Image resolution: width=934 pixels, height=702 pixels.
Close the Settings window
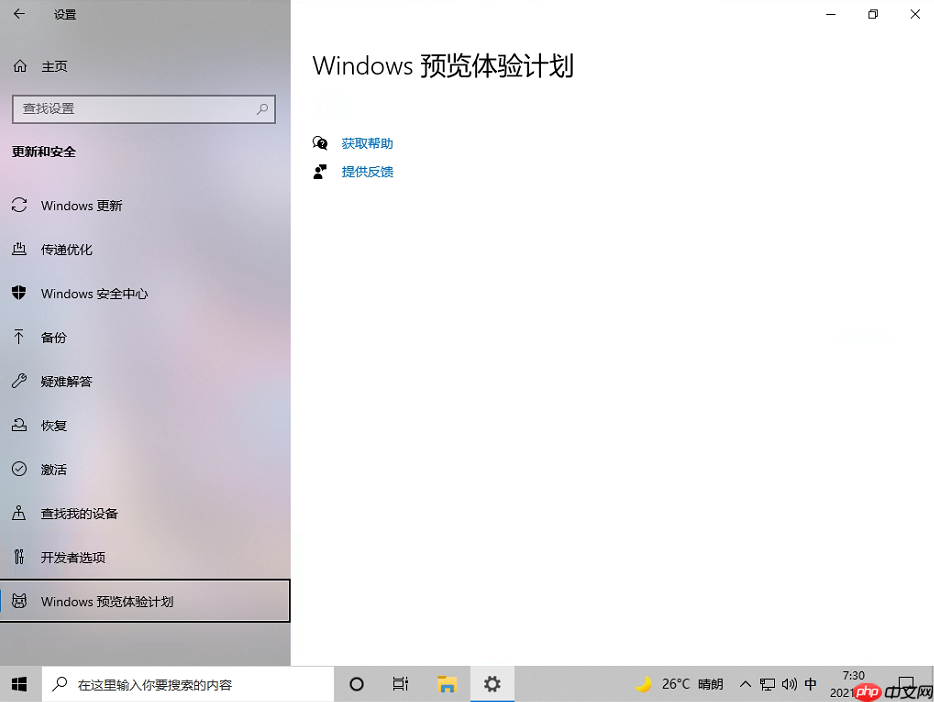(x=915, y=14)
